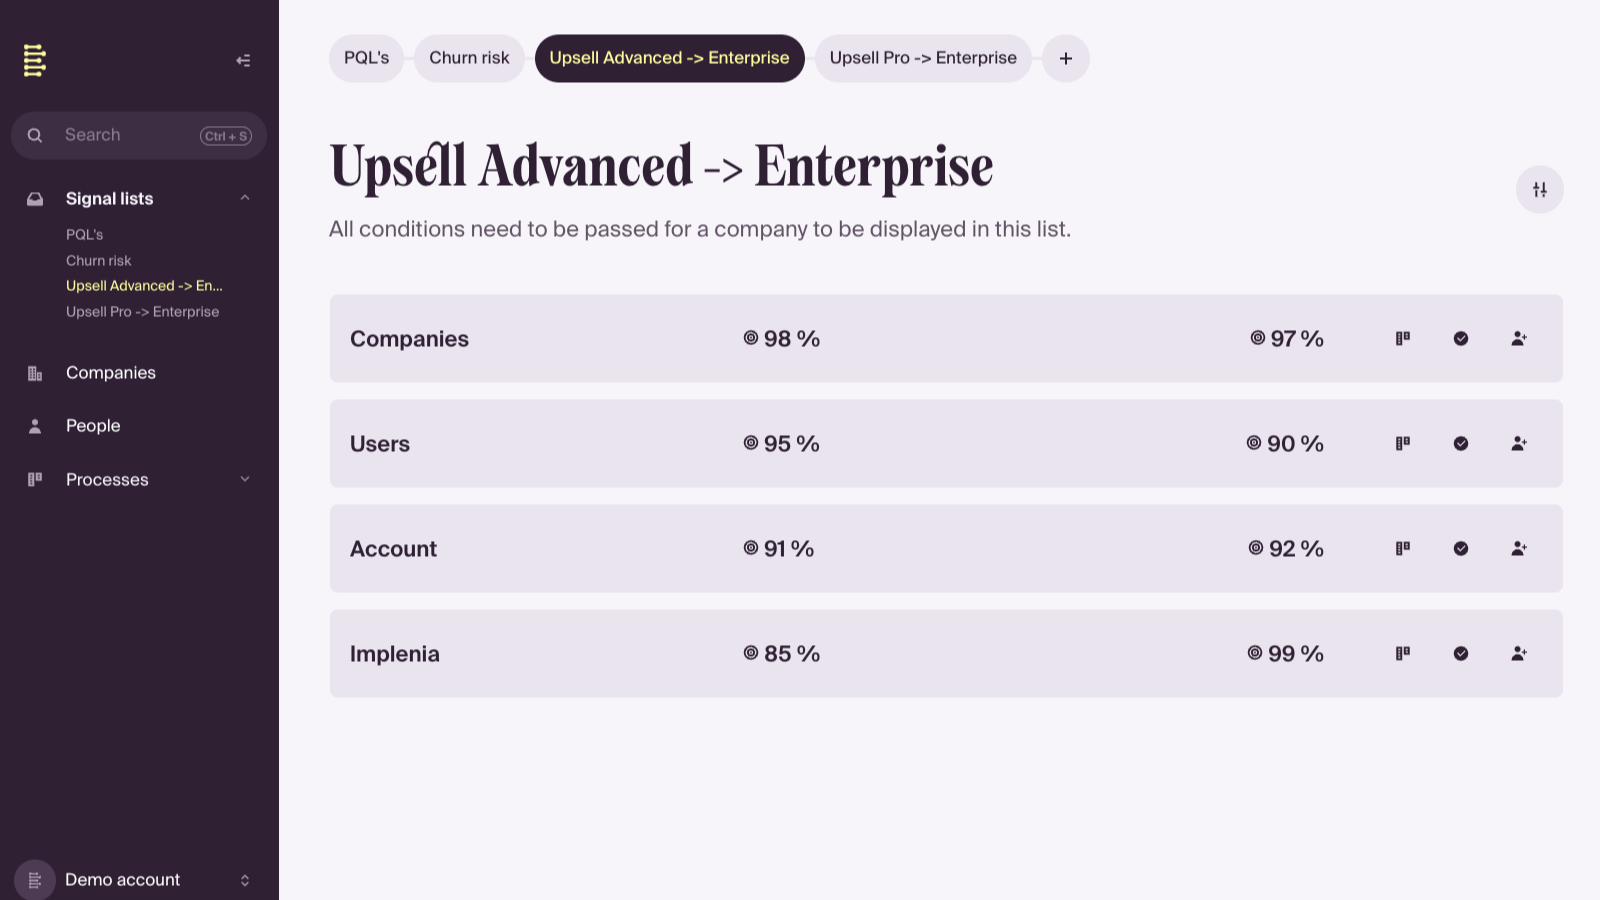Expand the Processes menu chevron
Viewport: 1600px width, 900px height.
tap(245, 479)
